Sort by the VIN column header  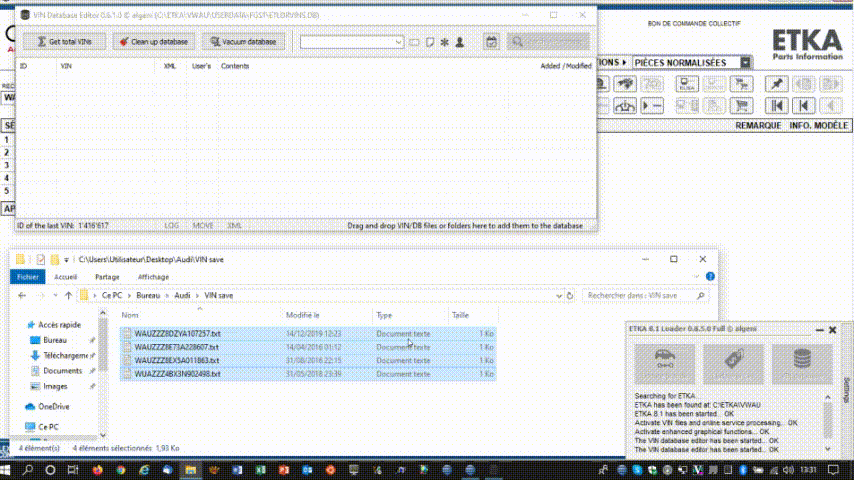(x=66, y=66)
